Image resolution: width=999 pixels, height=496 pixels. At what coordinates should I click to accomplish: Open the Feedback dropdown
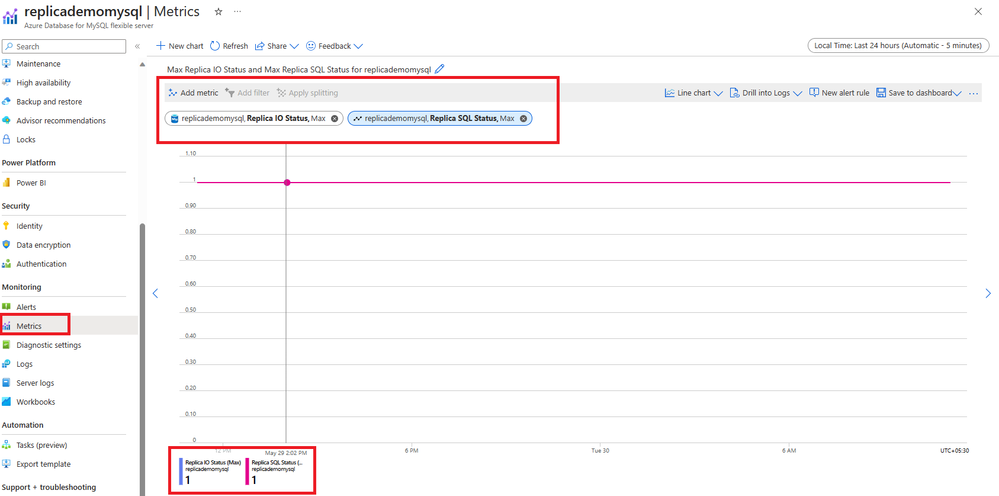click(334, 46)
